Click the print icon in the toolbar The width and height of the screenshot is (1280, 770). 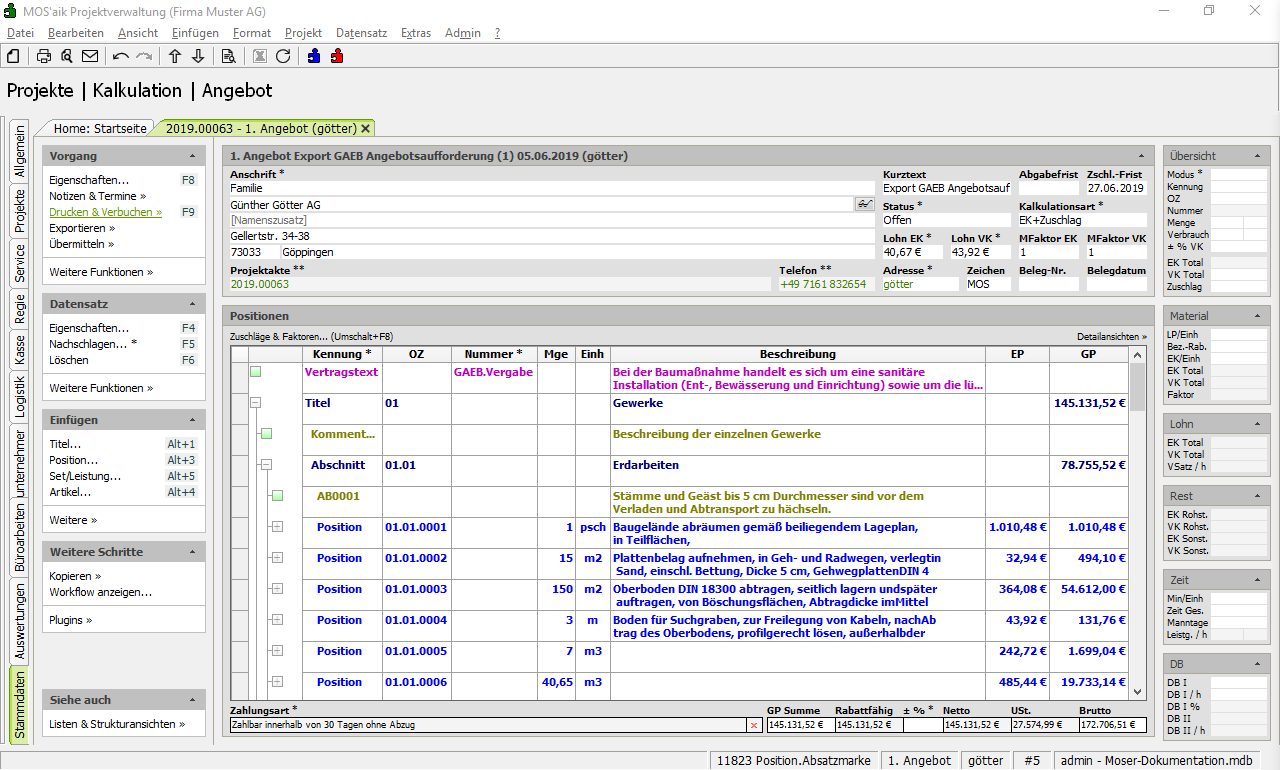point(44,56)
